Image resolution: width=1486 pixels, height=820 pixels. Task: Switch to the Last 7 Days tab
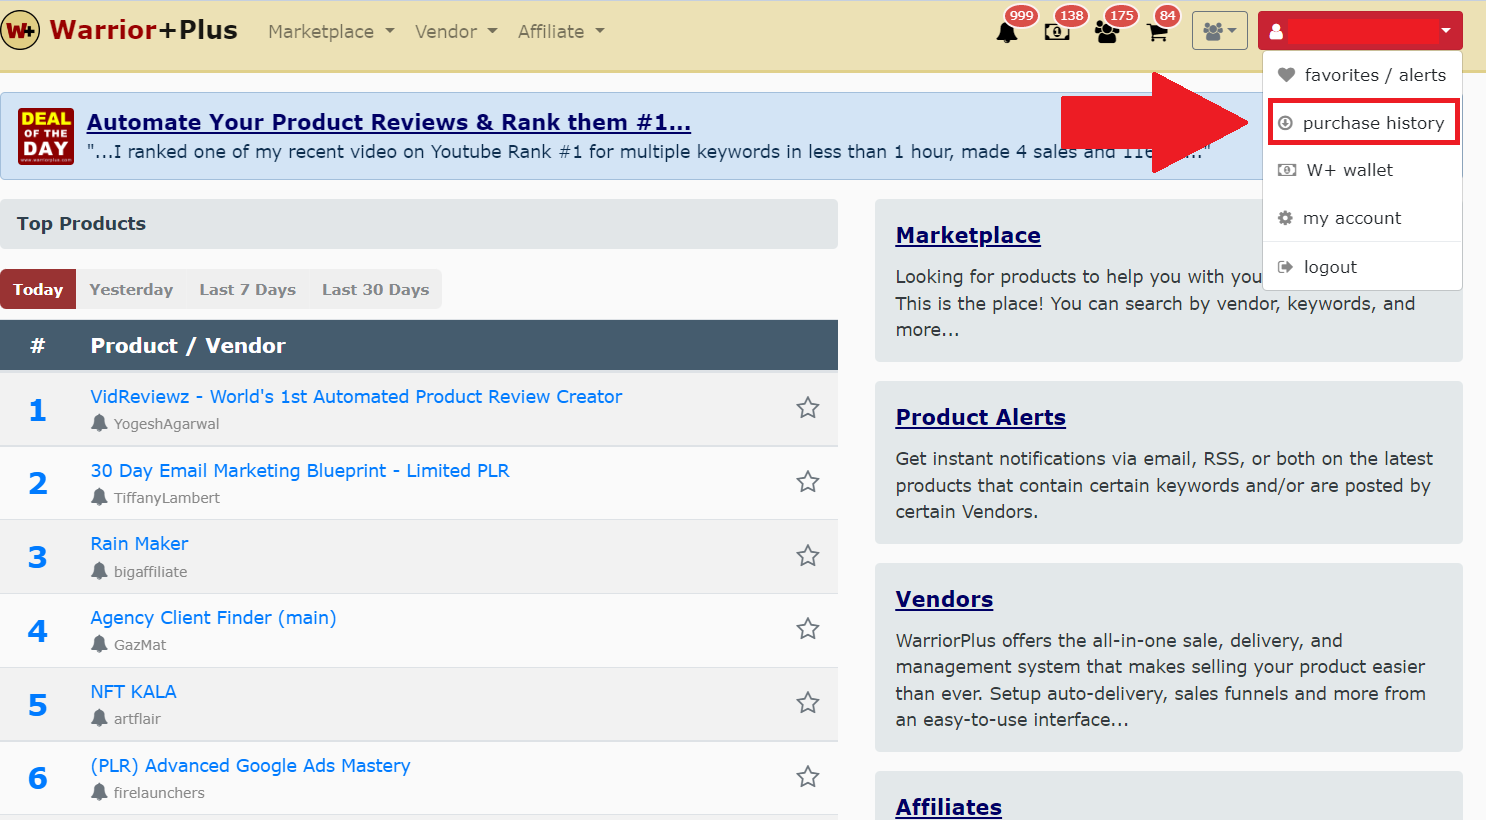(247, 289)
